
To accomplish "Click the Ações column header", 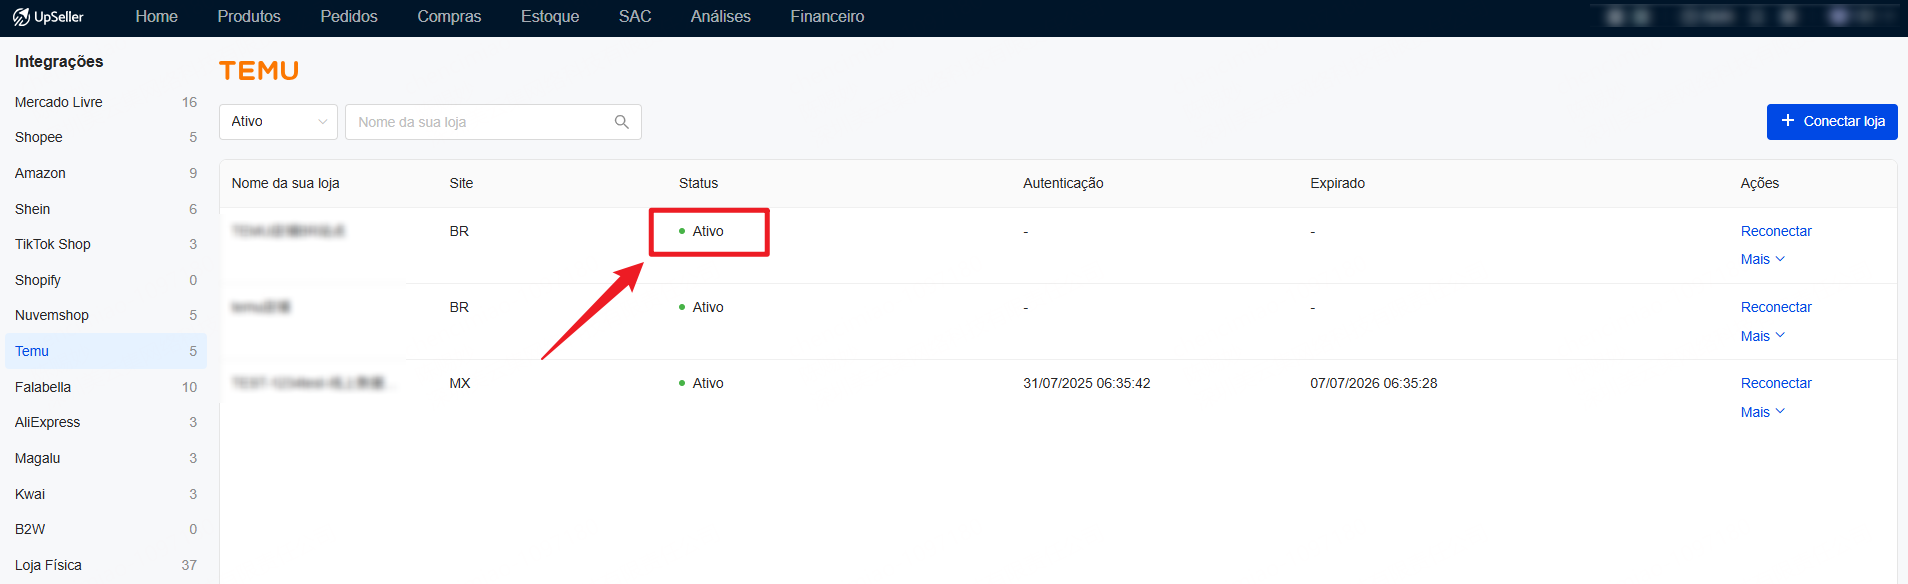I will (1759, 183).
